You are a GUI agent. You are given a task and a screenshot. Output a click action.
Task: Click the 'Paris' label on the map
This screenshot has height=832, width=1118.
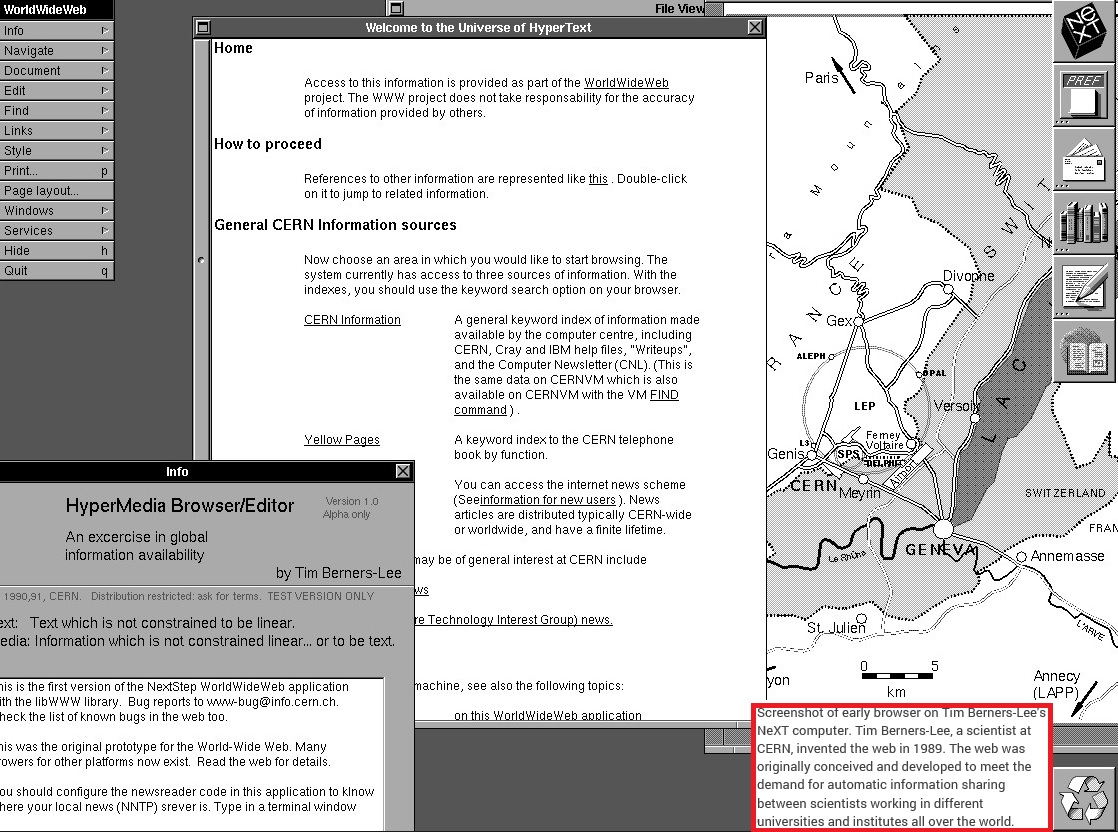[x=821, y=78]
